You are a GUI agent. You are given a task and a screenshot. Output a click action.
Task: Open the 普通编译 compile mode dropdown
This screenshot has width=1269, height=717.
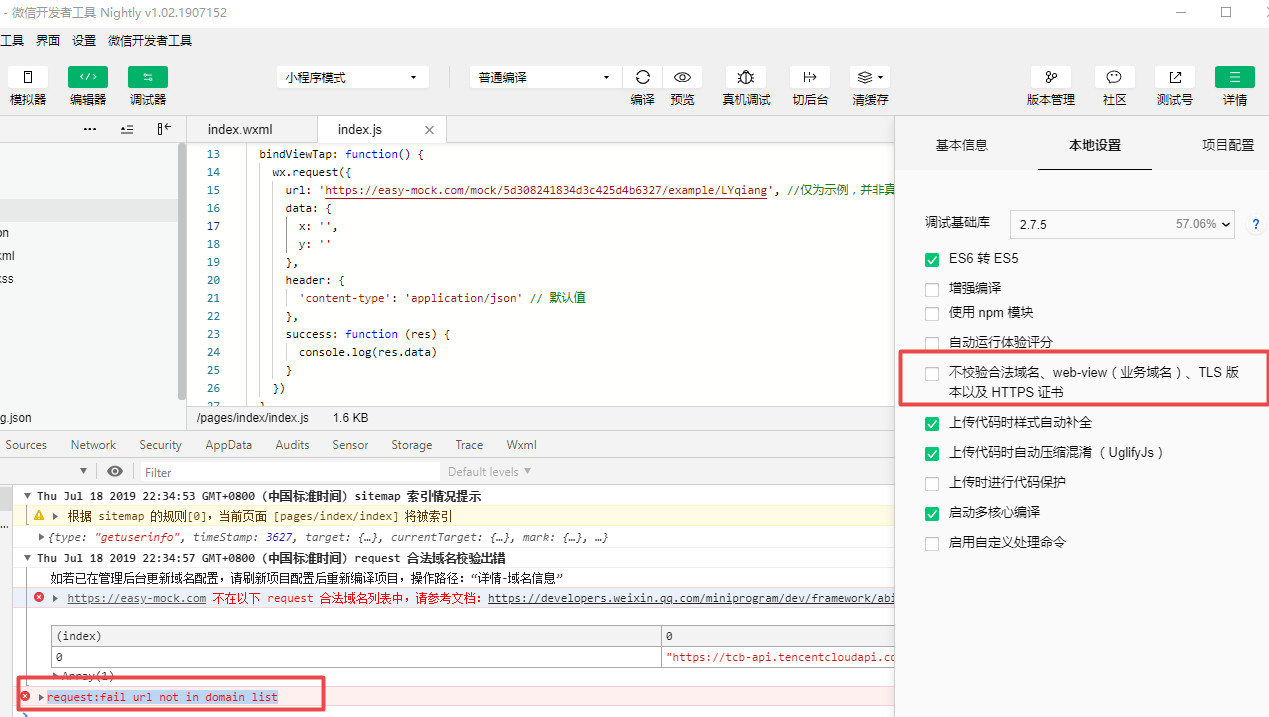point(546,77)
